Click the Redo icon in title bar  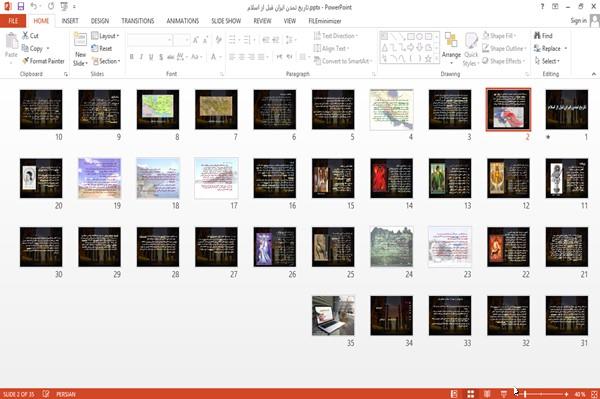coord(51,7)
